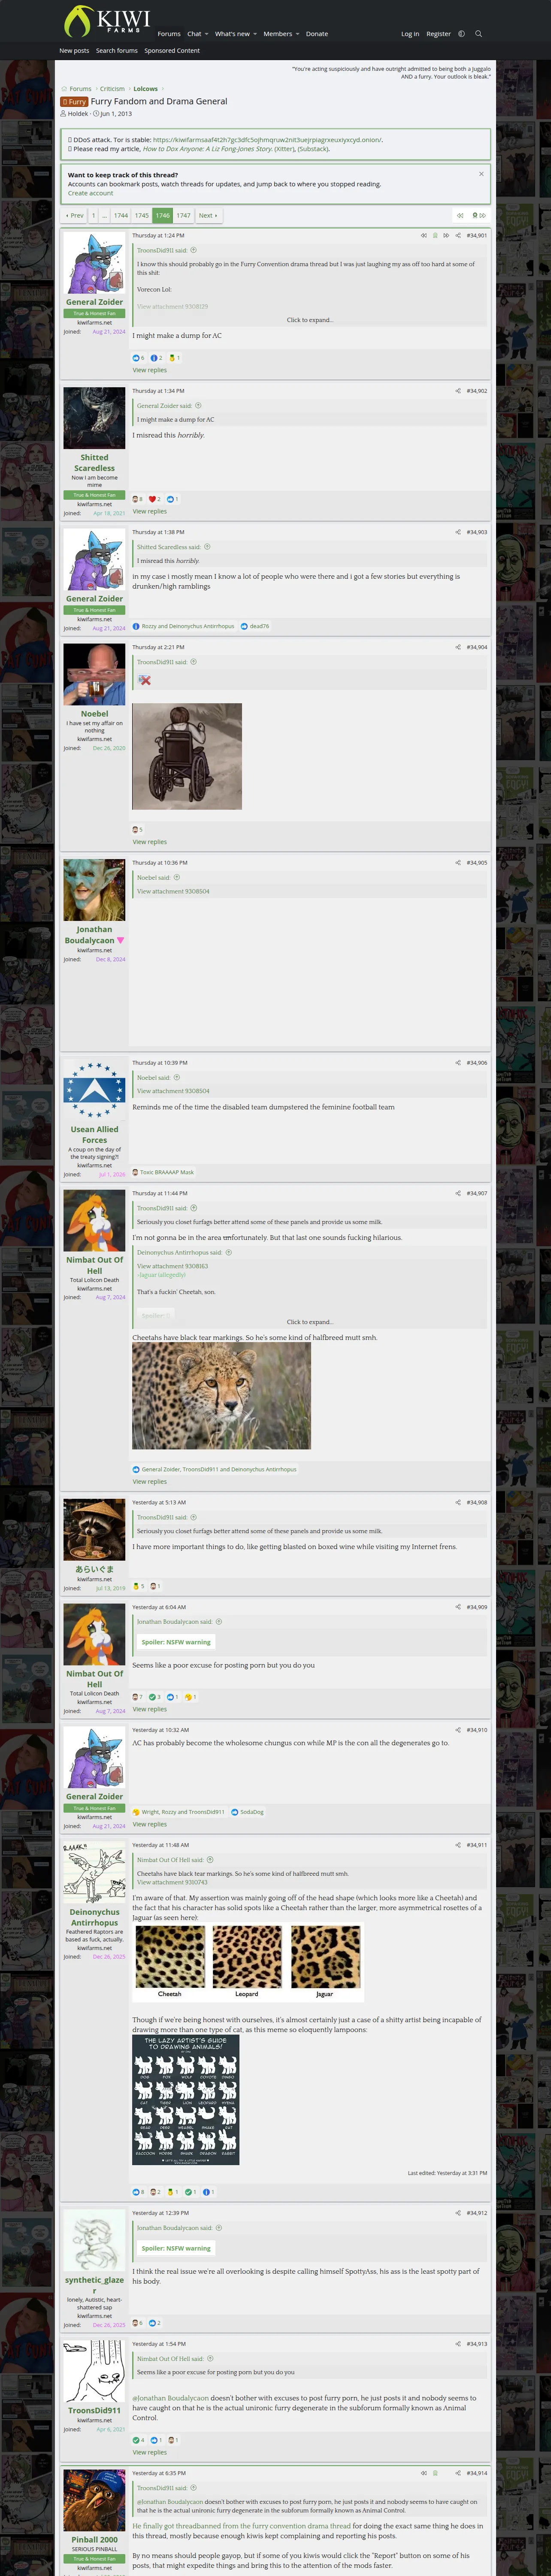Share post #34,904 via share icon
This screenshot has width=551, height=2576.
(x=458, y=647)
